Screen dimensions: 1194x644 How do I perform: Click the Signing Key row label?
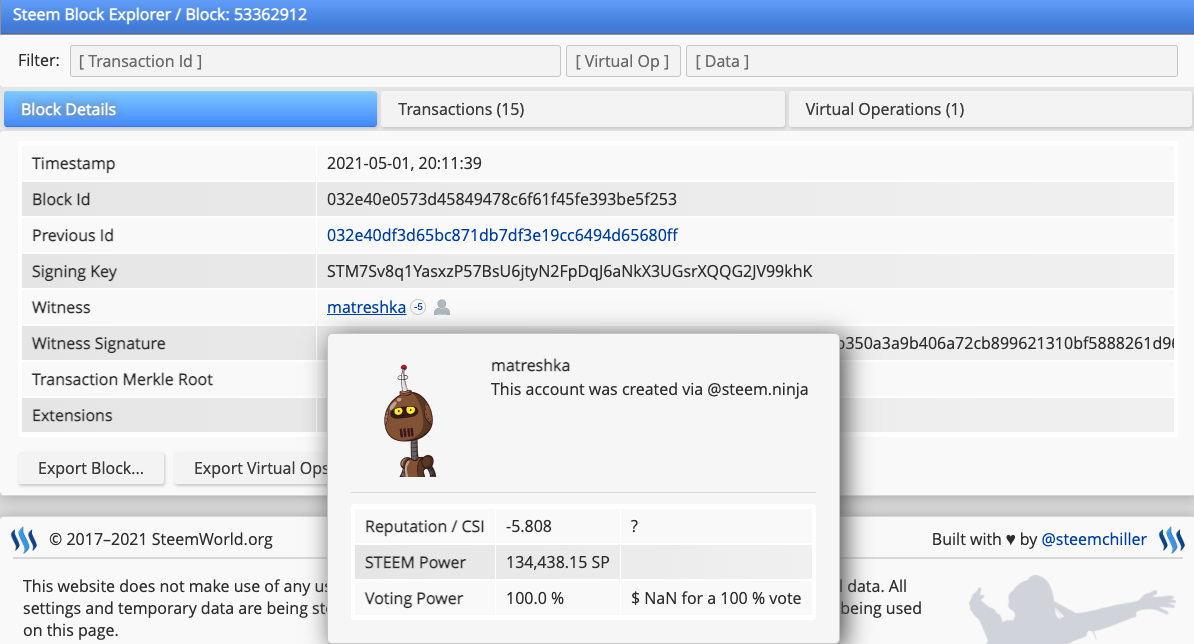pos(75,272)
